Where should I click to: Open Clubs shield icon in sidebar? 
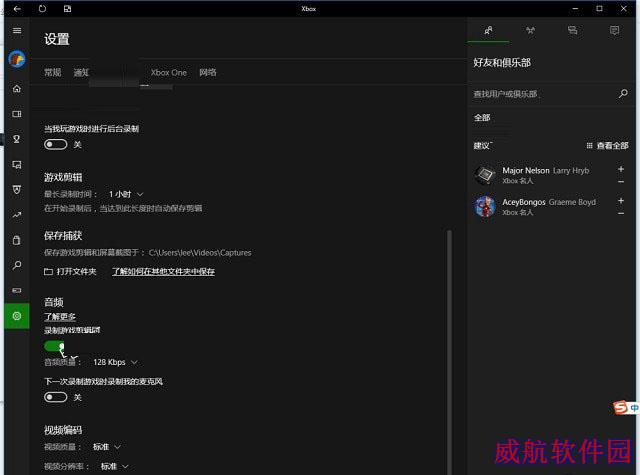point(17,190)
